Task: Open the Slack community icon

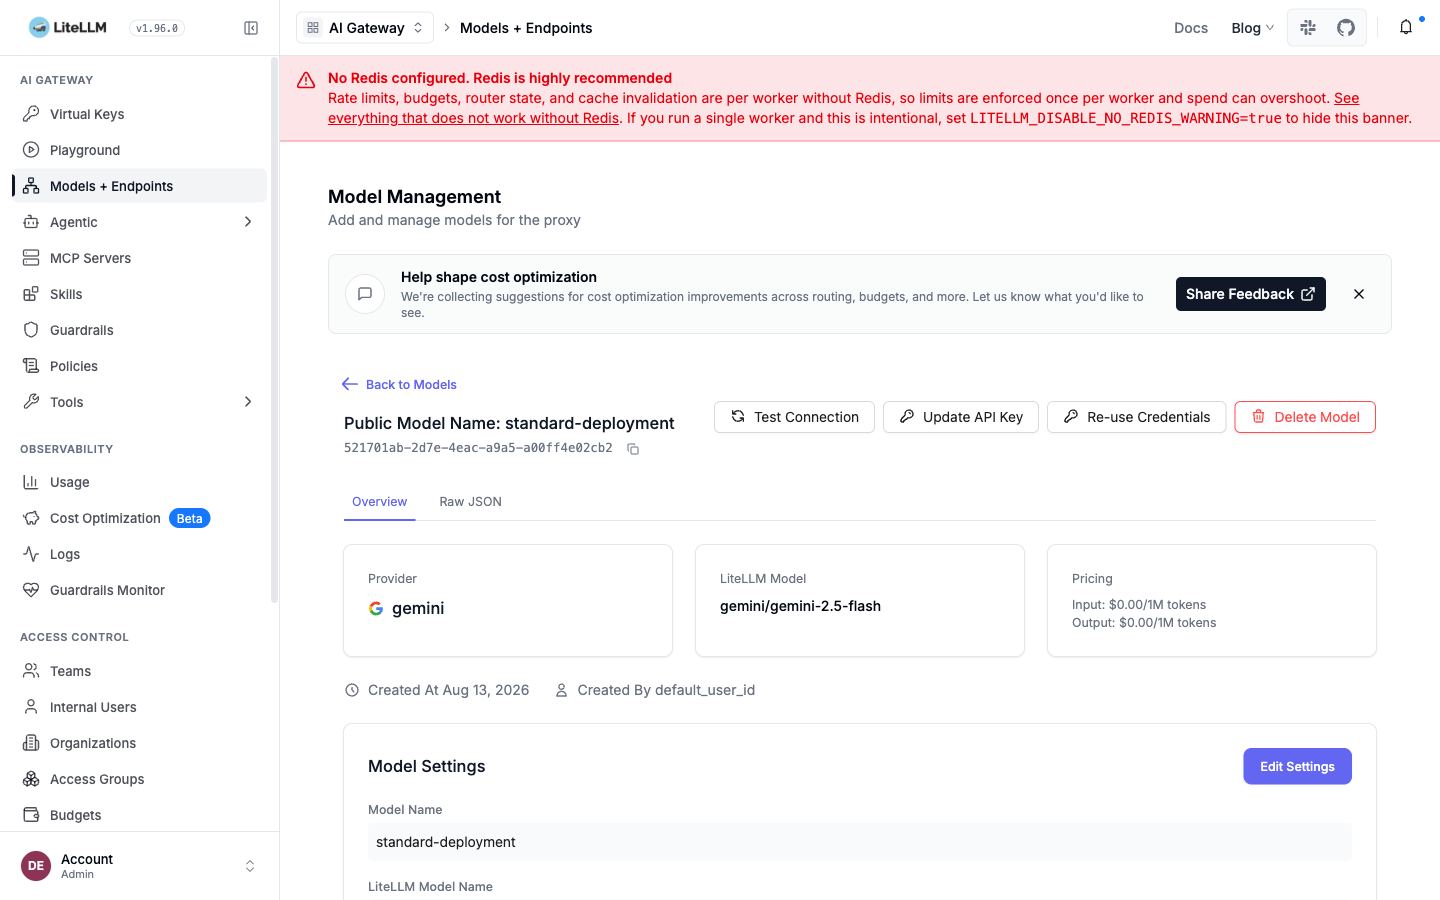Action: (1308, 28)
